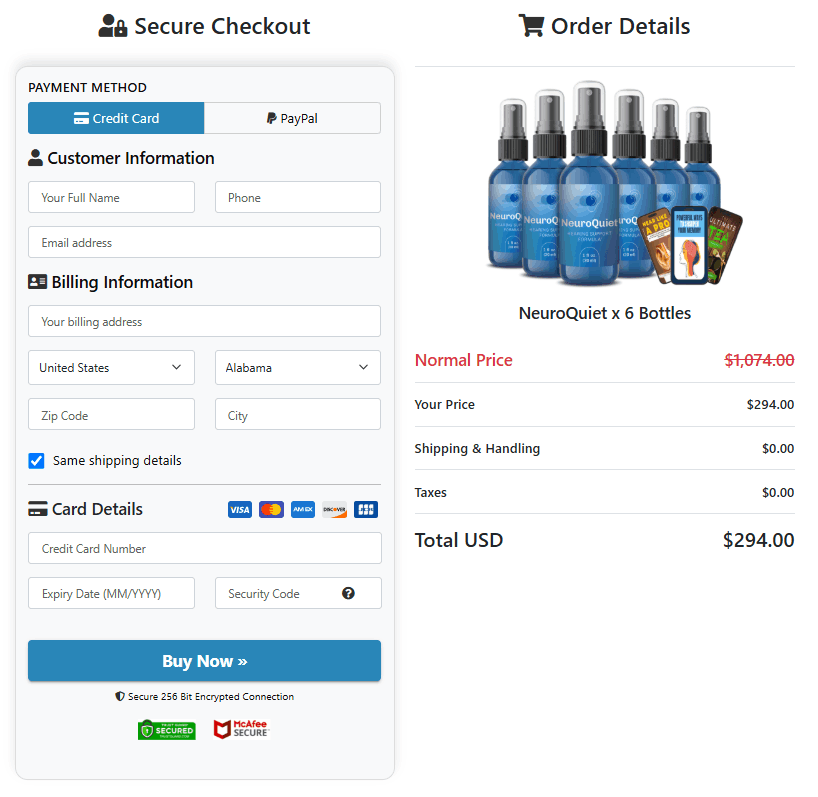Open the security code help tooltip

[348, 593]
